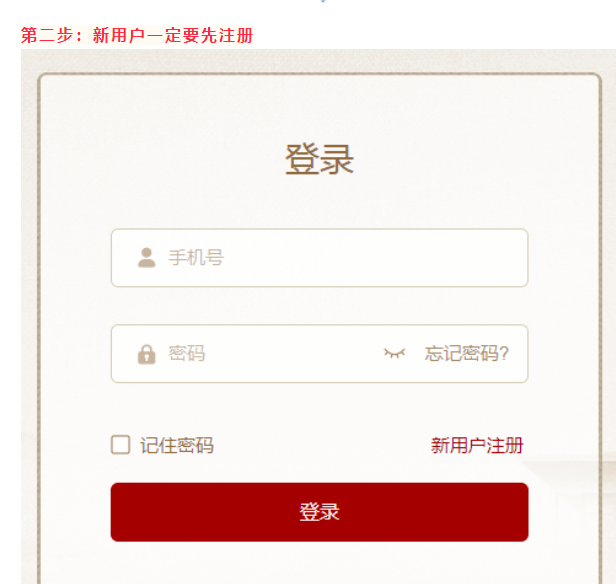Click the 手机号 placeholder text
Viewport: 616px width, 584px height.
196,258
